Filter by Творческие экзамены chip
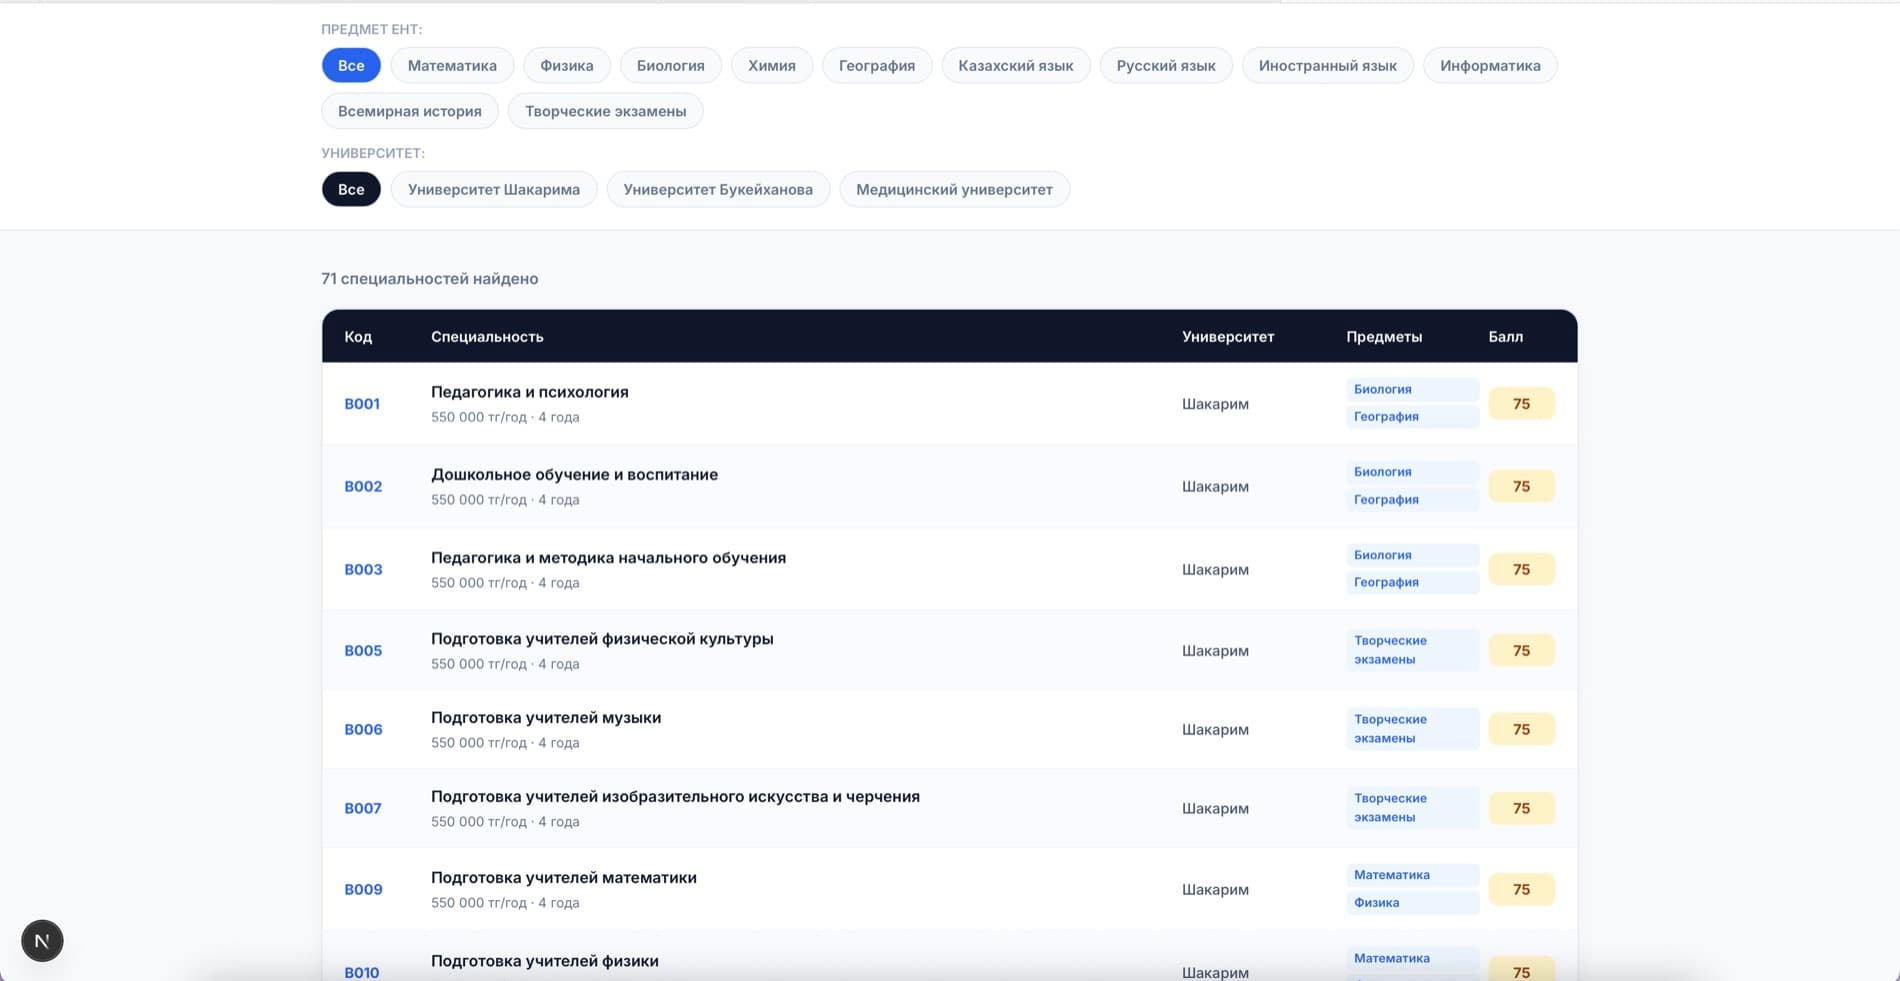 [x=606, y=111]
